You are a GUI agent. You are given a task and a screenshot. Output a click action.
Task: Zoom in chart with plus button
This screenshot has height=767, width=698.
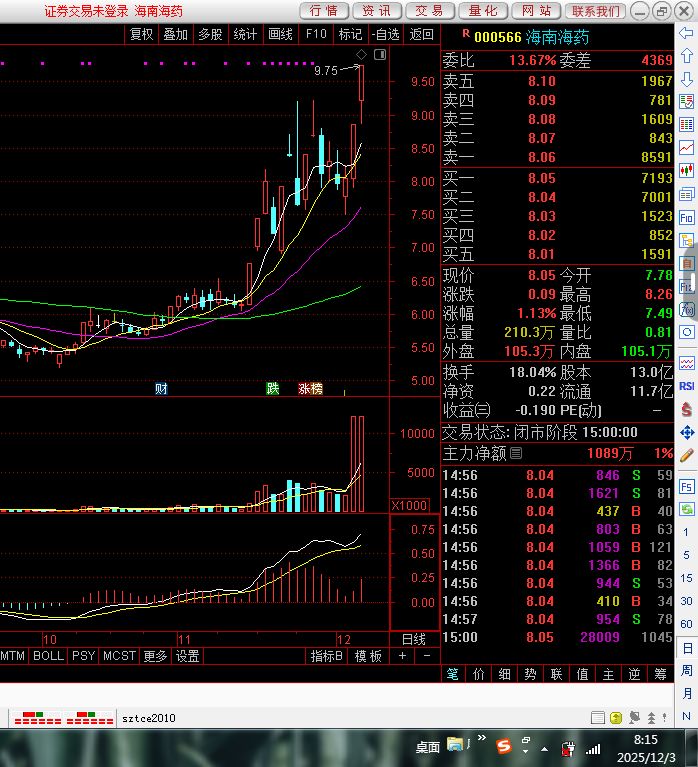pos(402,656)
